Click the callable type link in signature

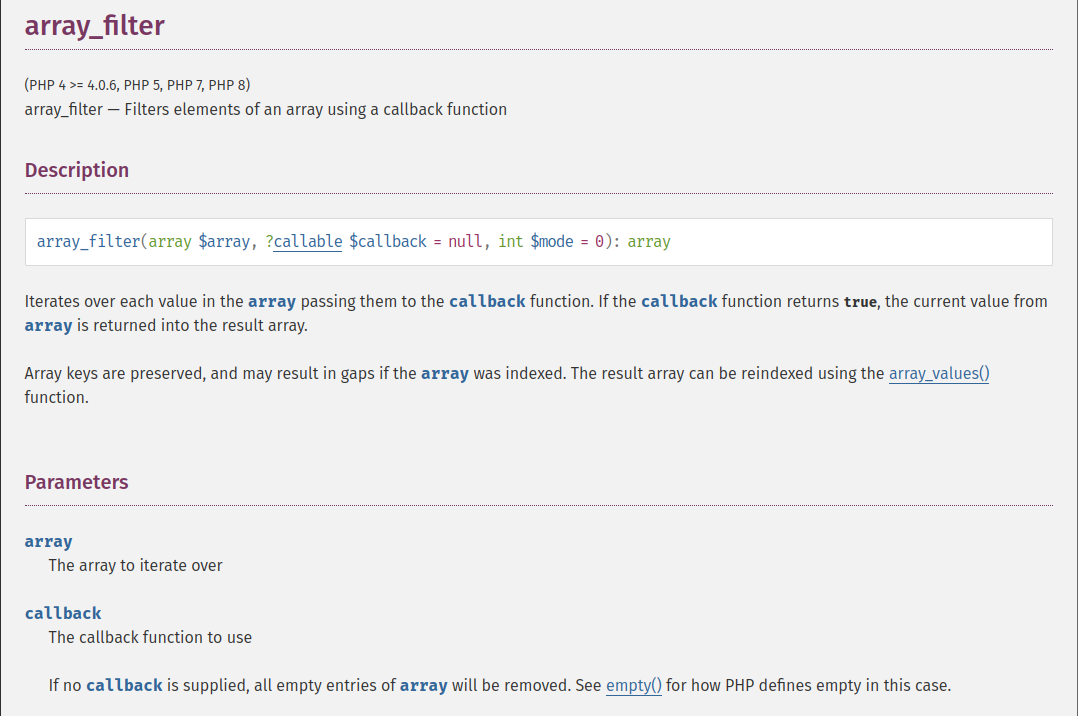point(307,241)
